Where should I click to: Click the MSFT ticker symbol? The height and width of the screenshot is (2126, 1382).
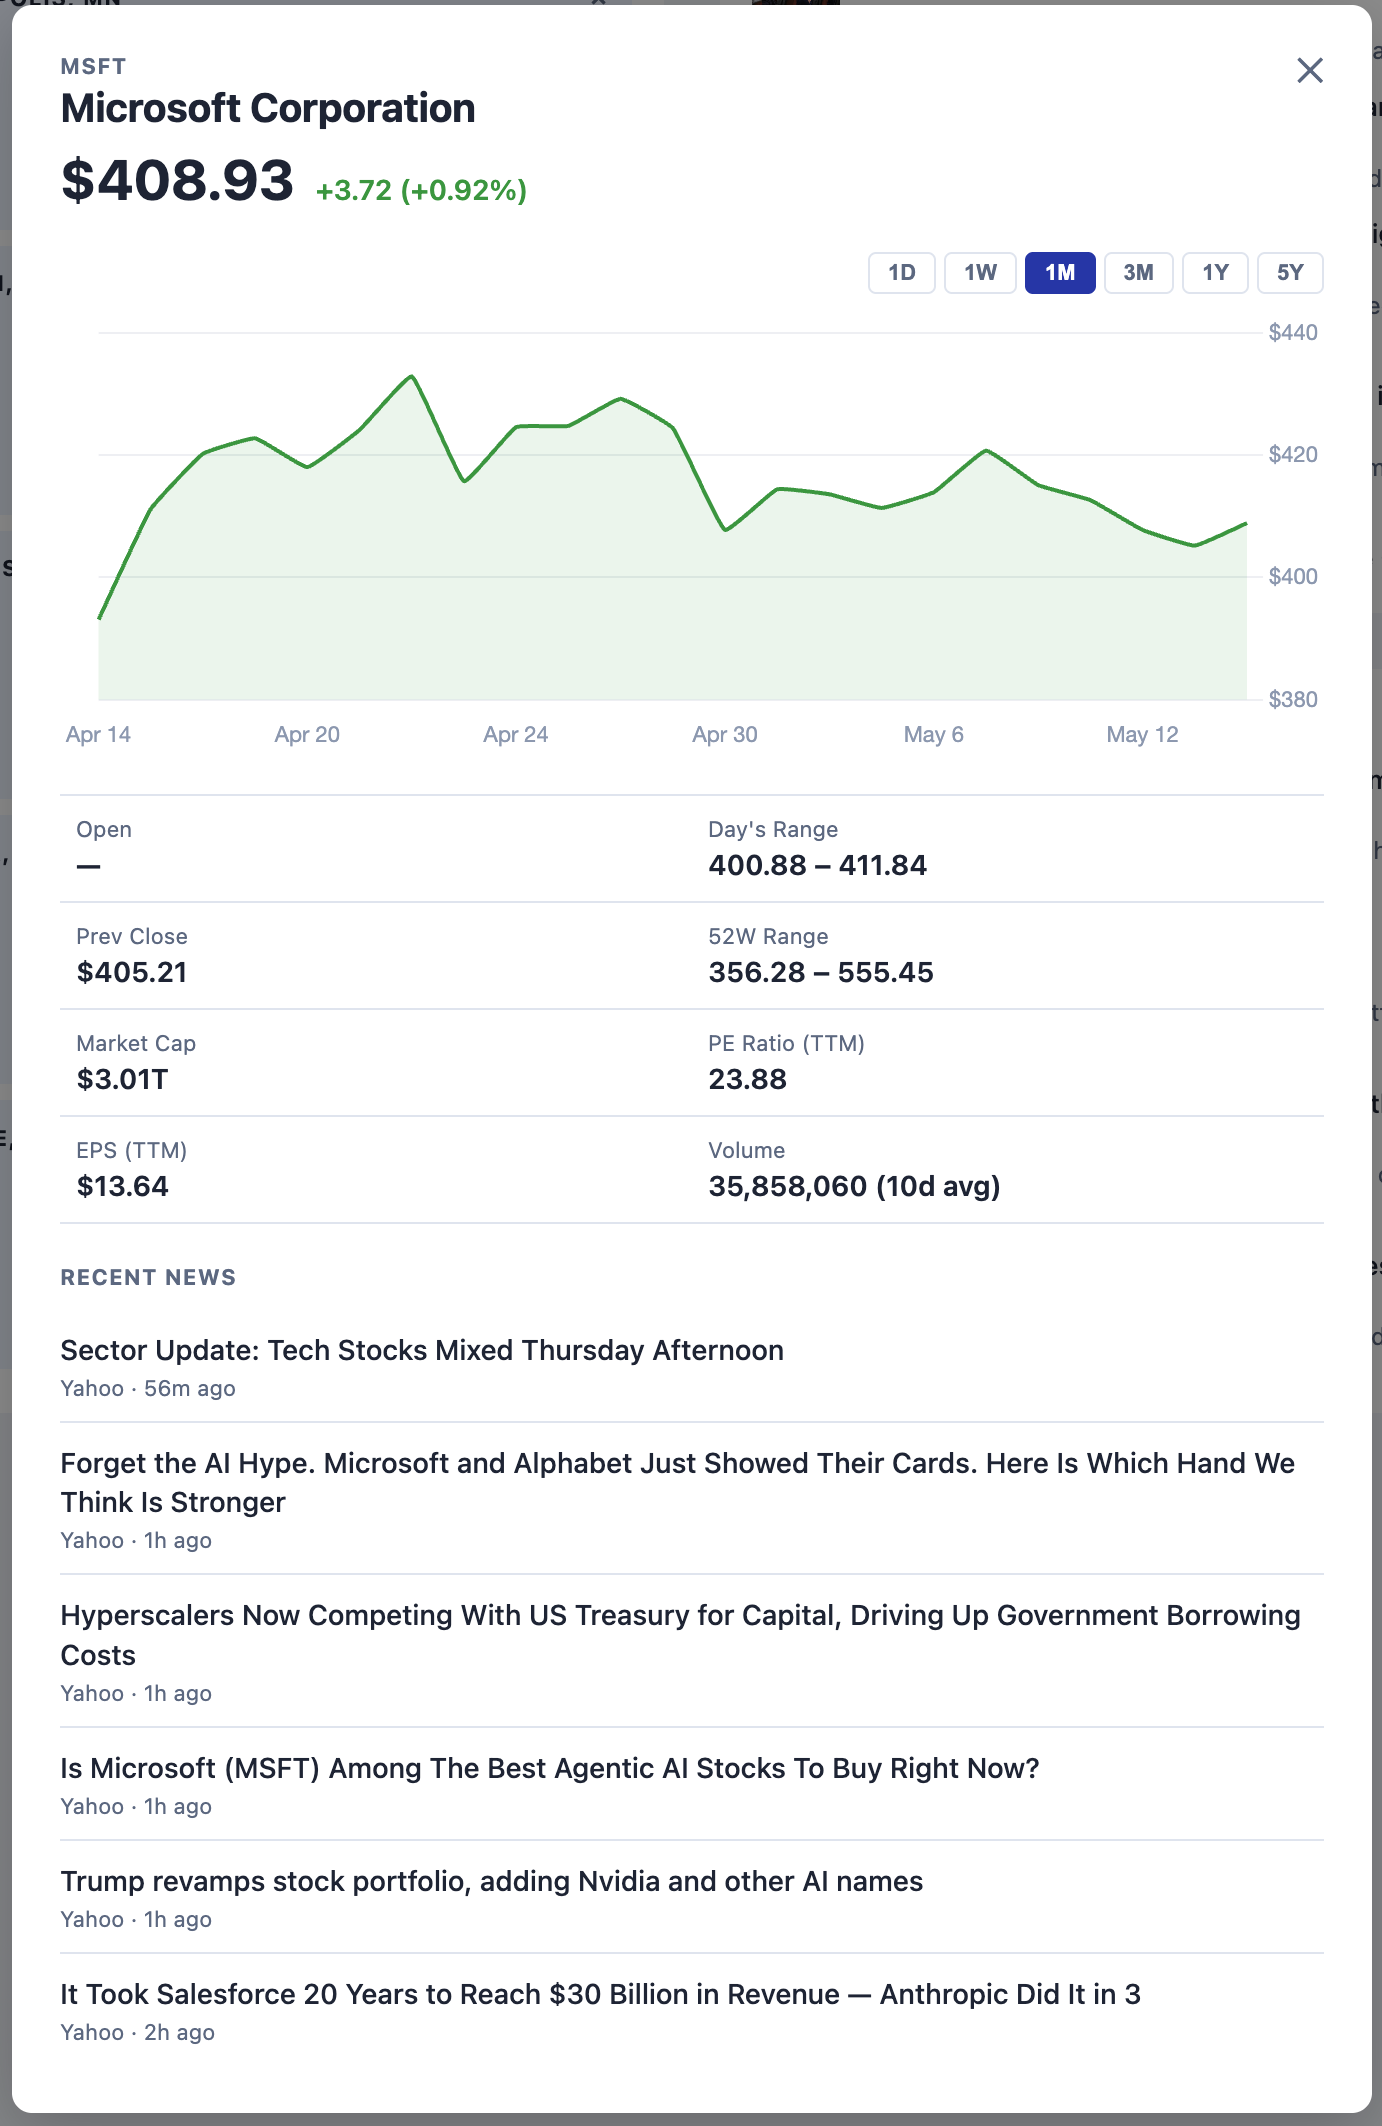tap(93, 67)
